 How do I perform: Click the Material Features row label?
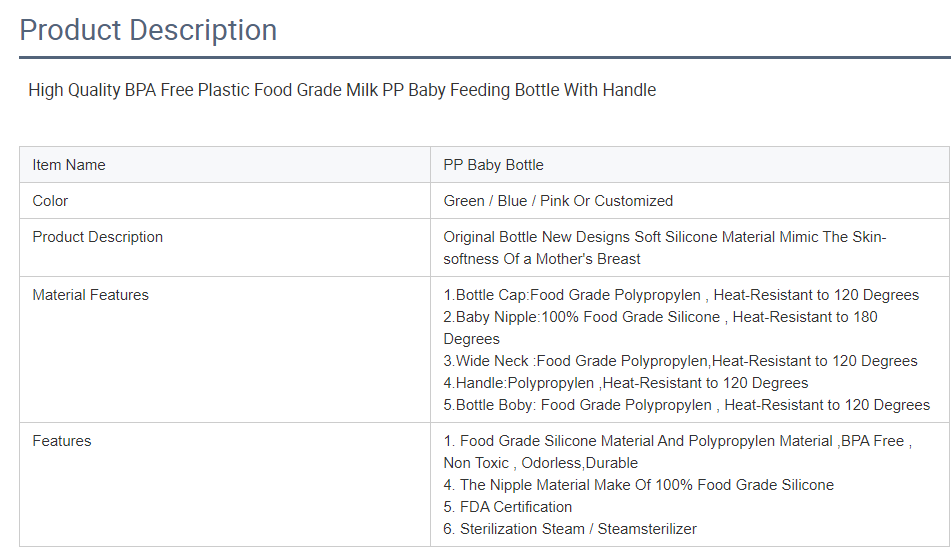[90, 295]
